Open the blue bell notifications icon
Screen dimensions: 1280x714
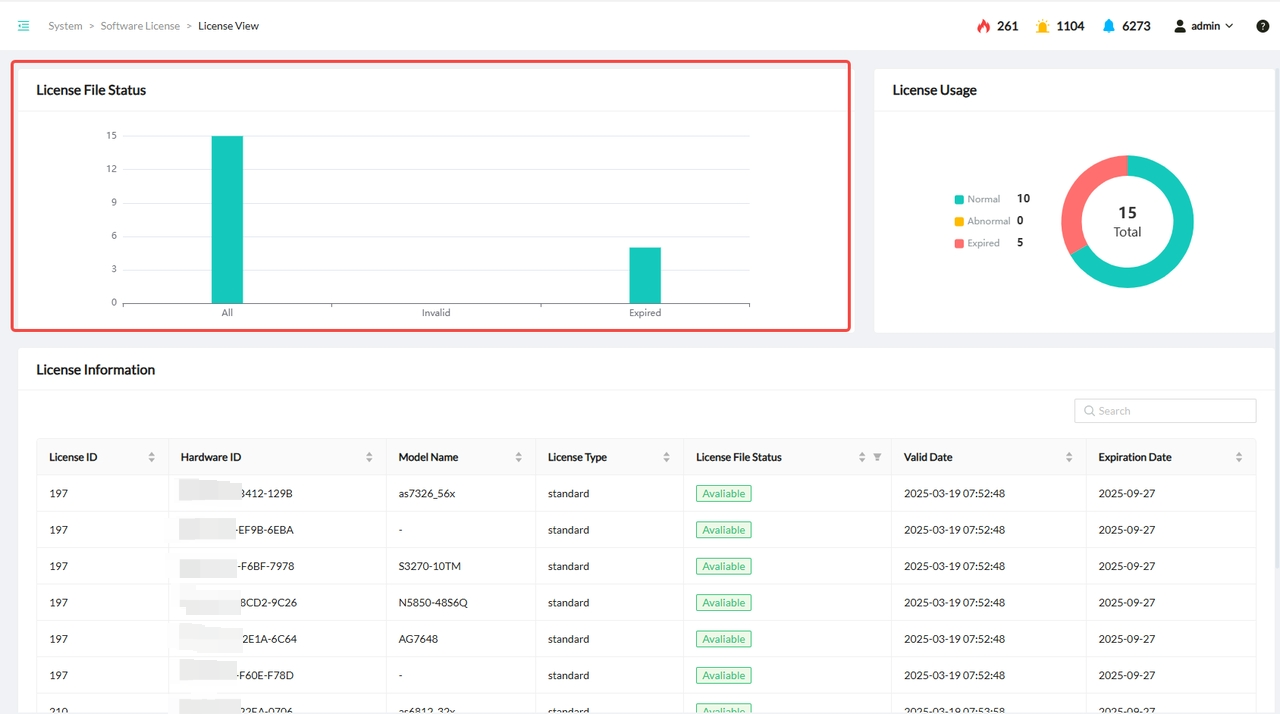1109,26
